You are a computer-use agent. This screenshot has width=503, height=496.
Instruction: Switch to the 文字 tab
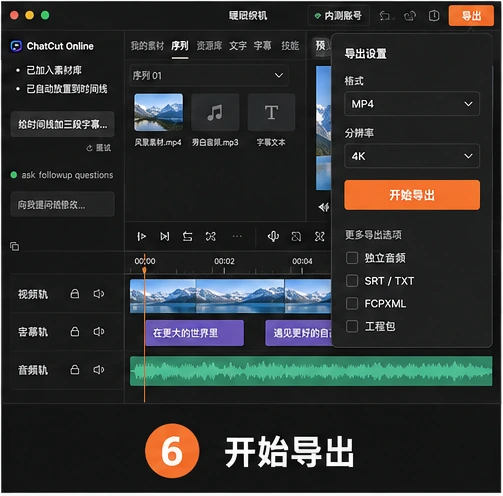(238, 46)
